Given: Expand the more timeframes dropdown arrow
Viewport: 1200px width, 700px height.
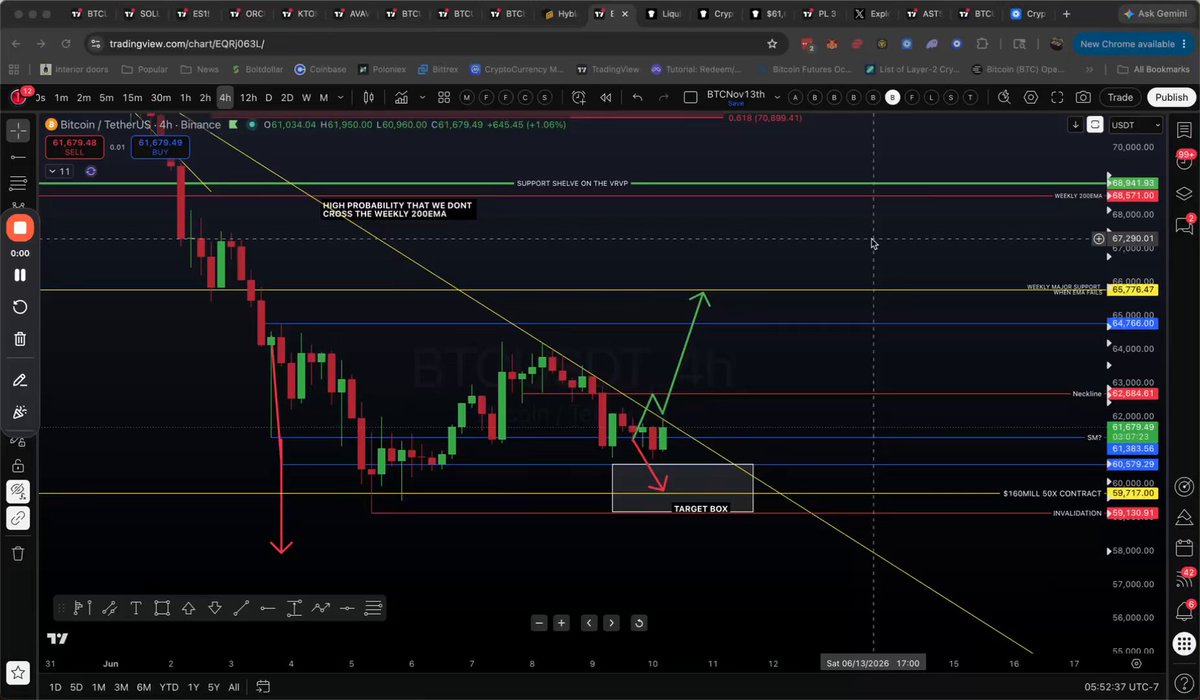Looking at the screenshot, I should (342, 97).
